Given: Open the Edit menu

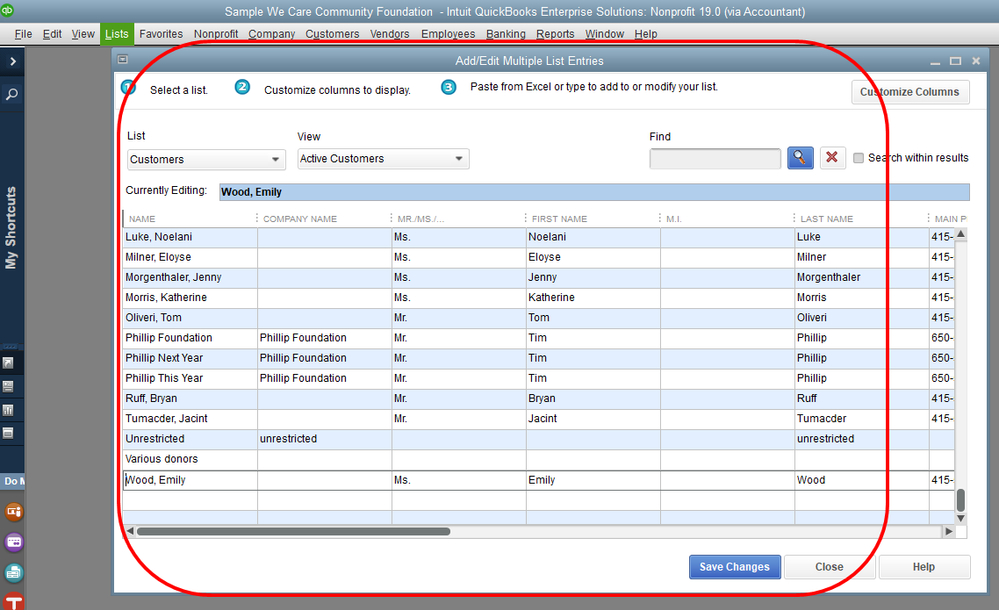Looking at the screenshot, I should point(52,34).
